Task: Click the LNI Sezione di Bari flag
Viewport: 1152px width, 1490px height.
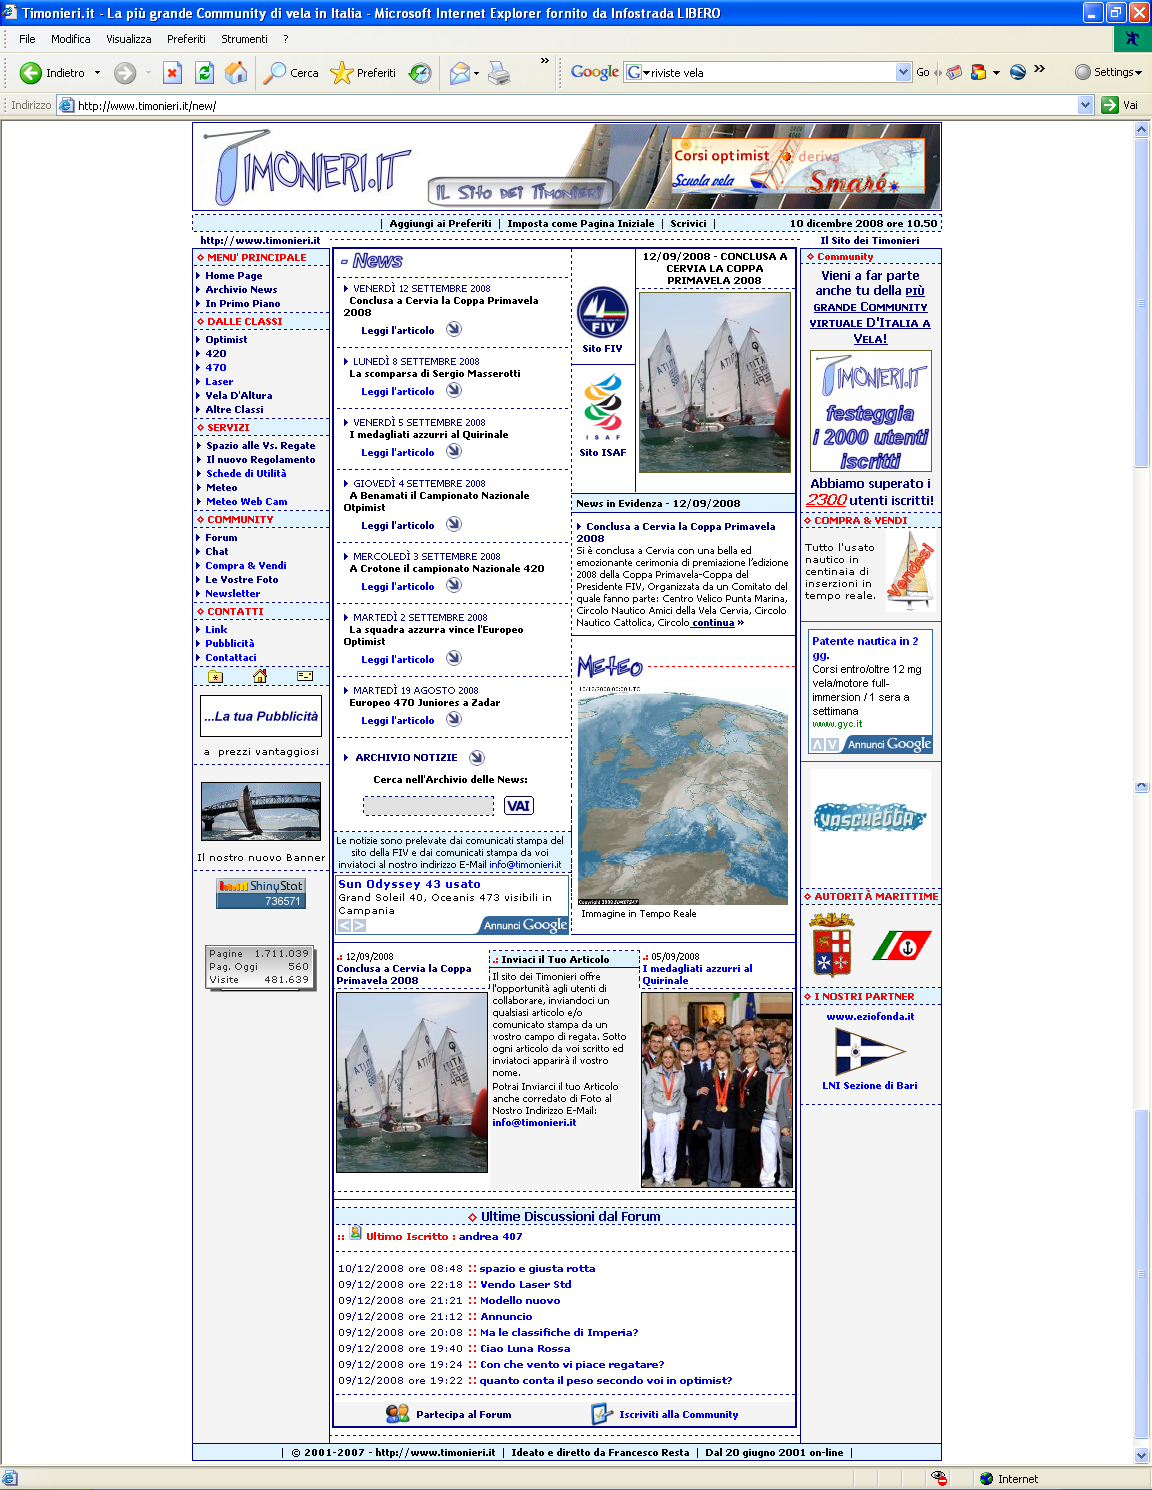Action: (x=869, y=1051)
